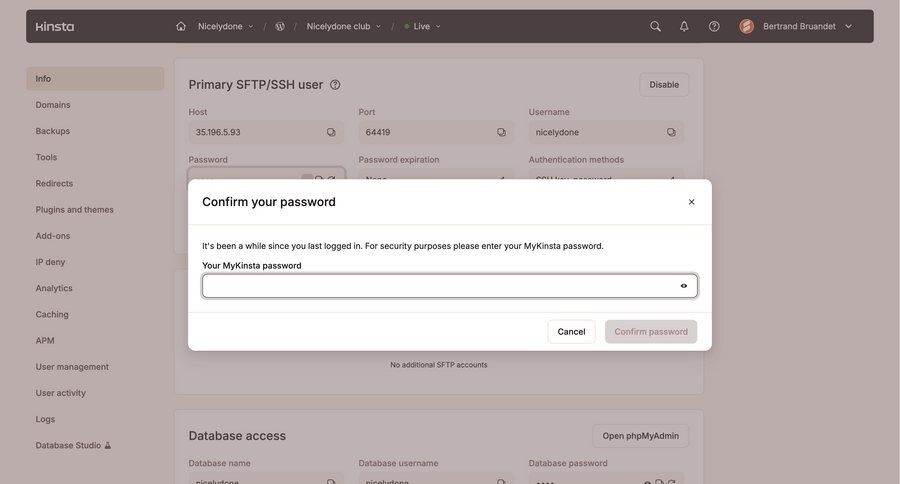Click the Host field 35.196.5.93
Viewport: 900px width, 484px height.
[266, 132]
